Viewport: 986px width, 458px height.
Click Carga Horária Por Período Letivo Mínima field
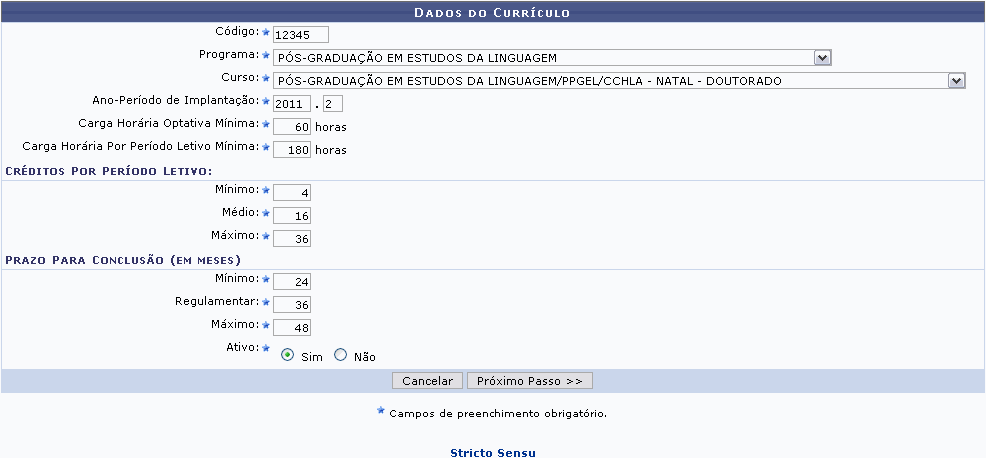click(x=291, y=150)
